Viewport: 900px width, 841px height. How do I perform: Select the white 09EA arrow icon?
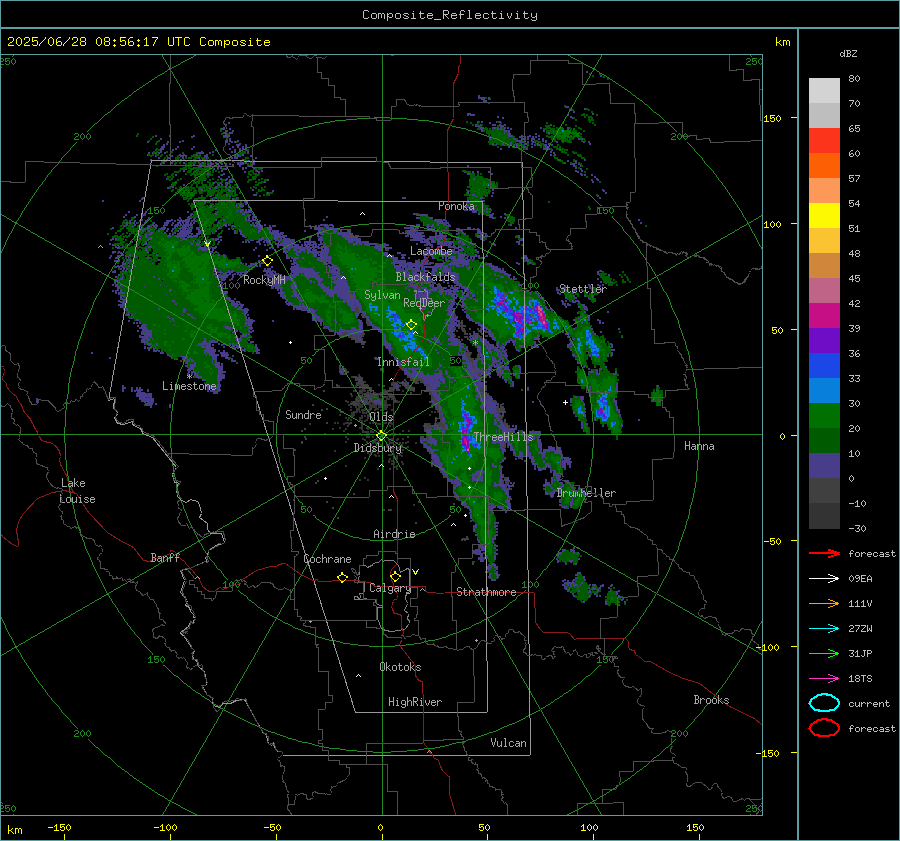pos(824,579)
